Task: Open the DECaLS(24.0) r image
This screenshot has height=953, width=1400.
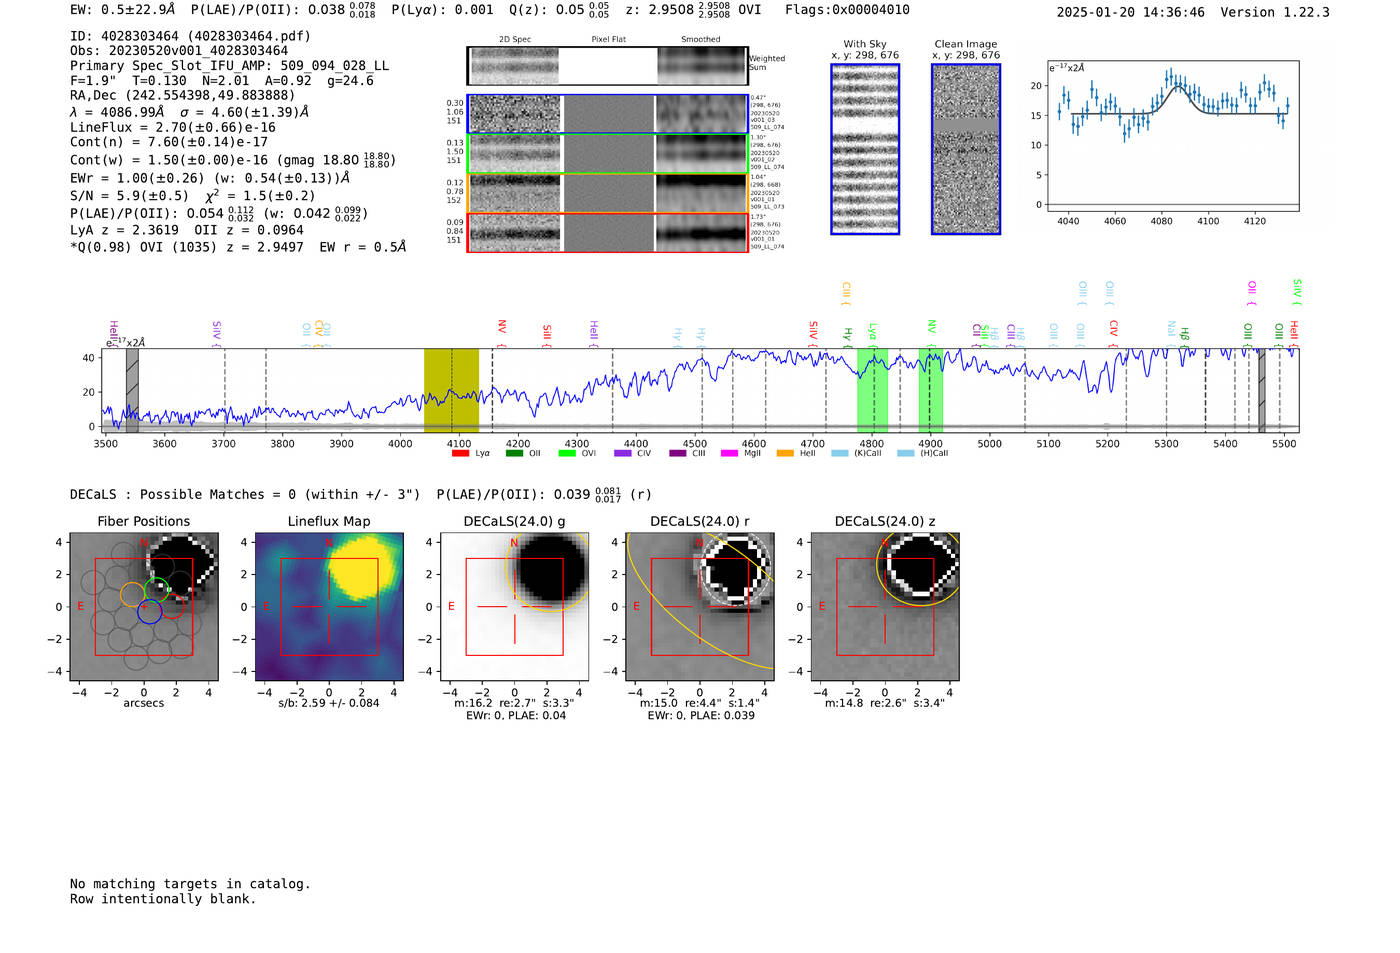Action: click(700, 607)
